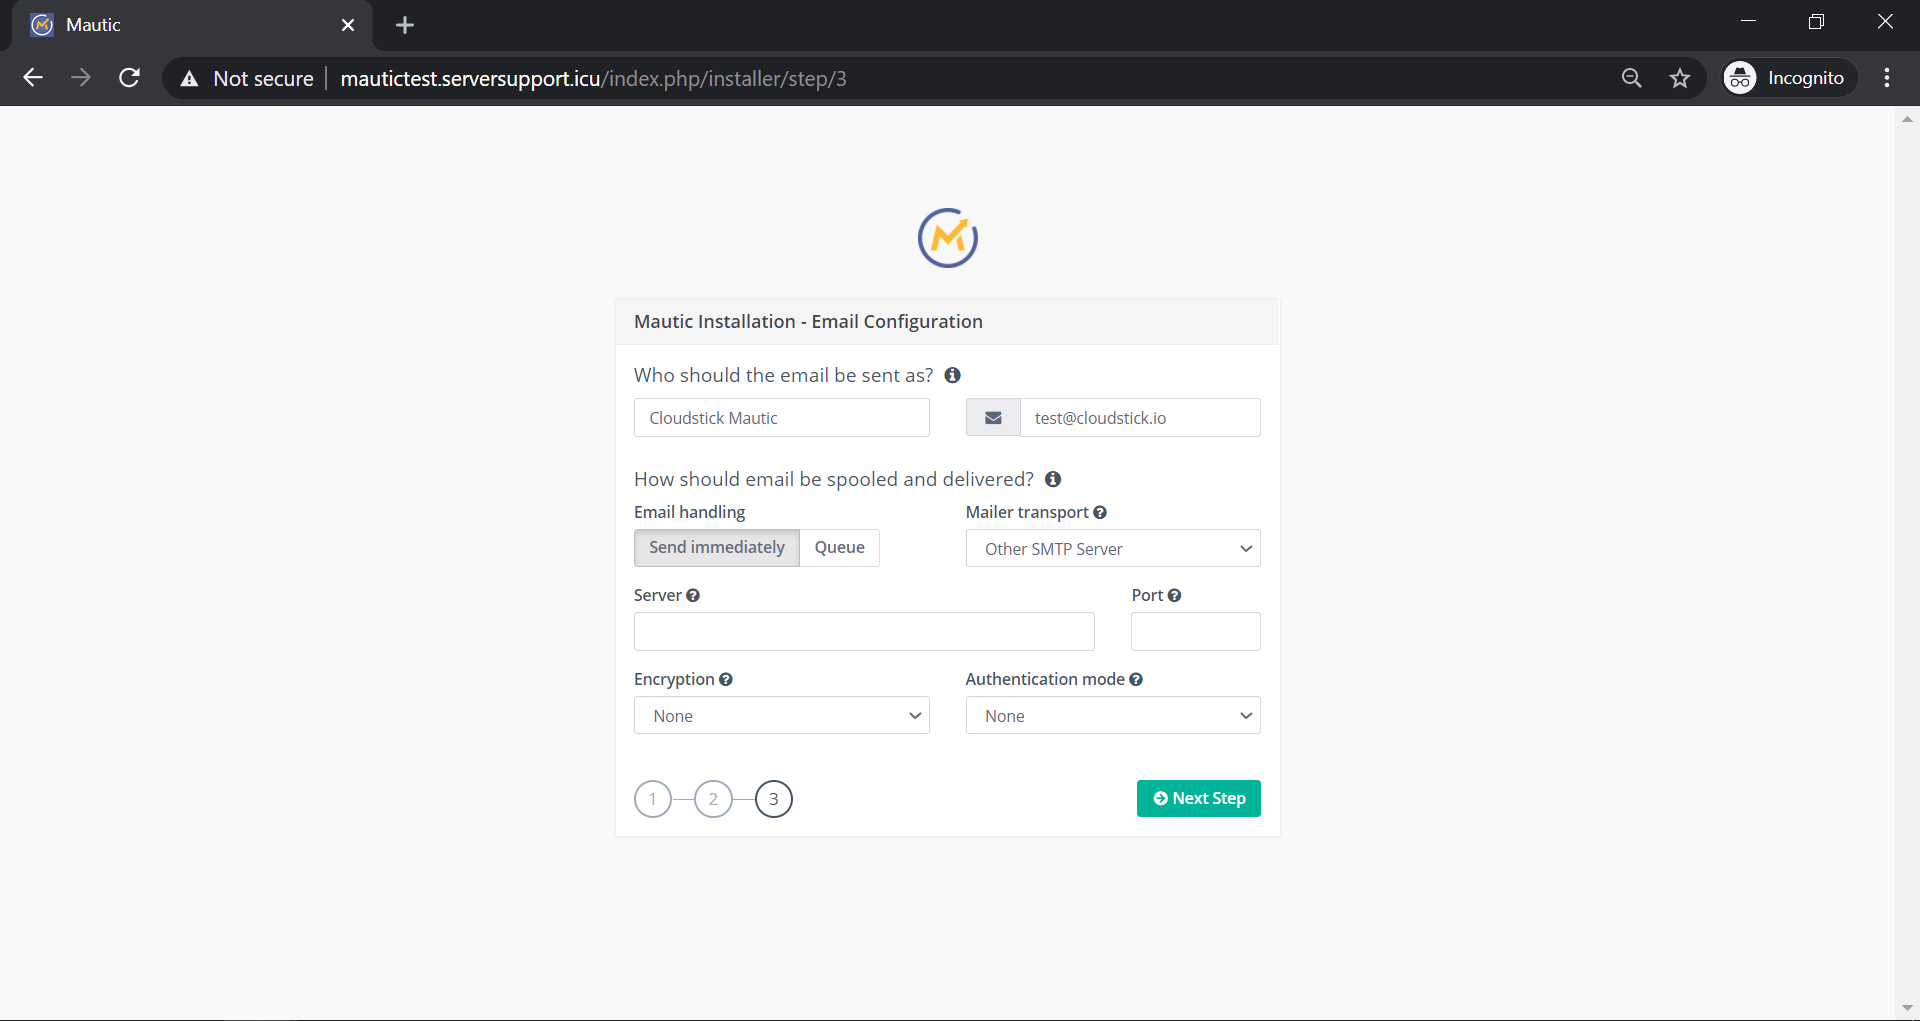This screenshot has height=1021, width=1920.
Task: Open the Authentication mode dropdown
Action: (1112, 716)
